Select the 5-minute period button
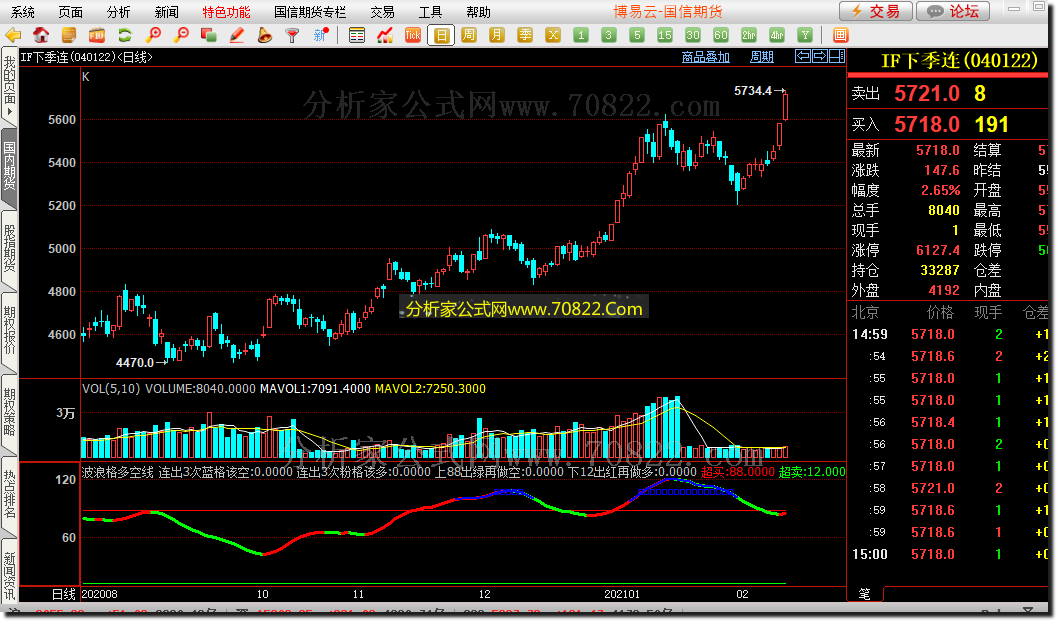Viewport: 1058px width, 621px height. [x=637, y=35]
